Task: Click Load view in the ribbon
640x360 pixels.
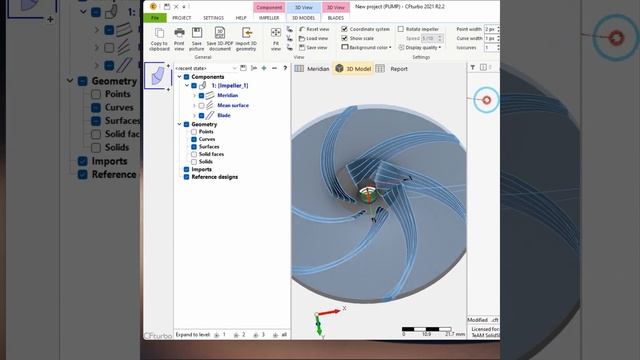Action: (x=313, y=38)
